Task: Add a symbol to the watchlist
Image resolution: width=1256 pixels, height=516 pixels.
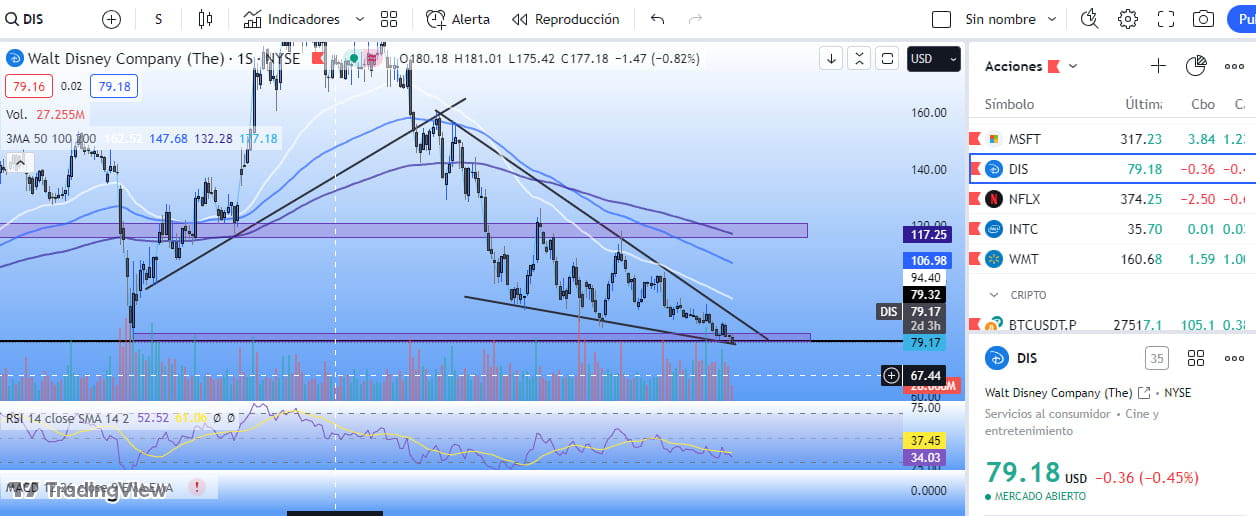Action: 1158,66
